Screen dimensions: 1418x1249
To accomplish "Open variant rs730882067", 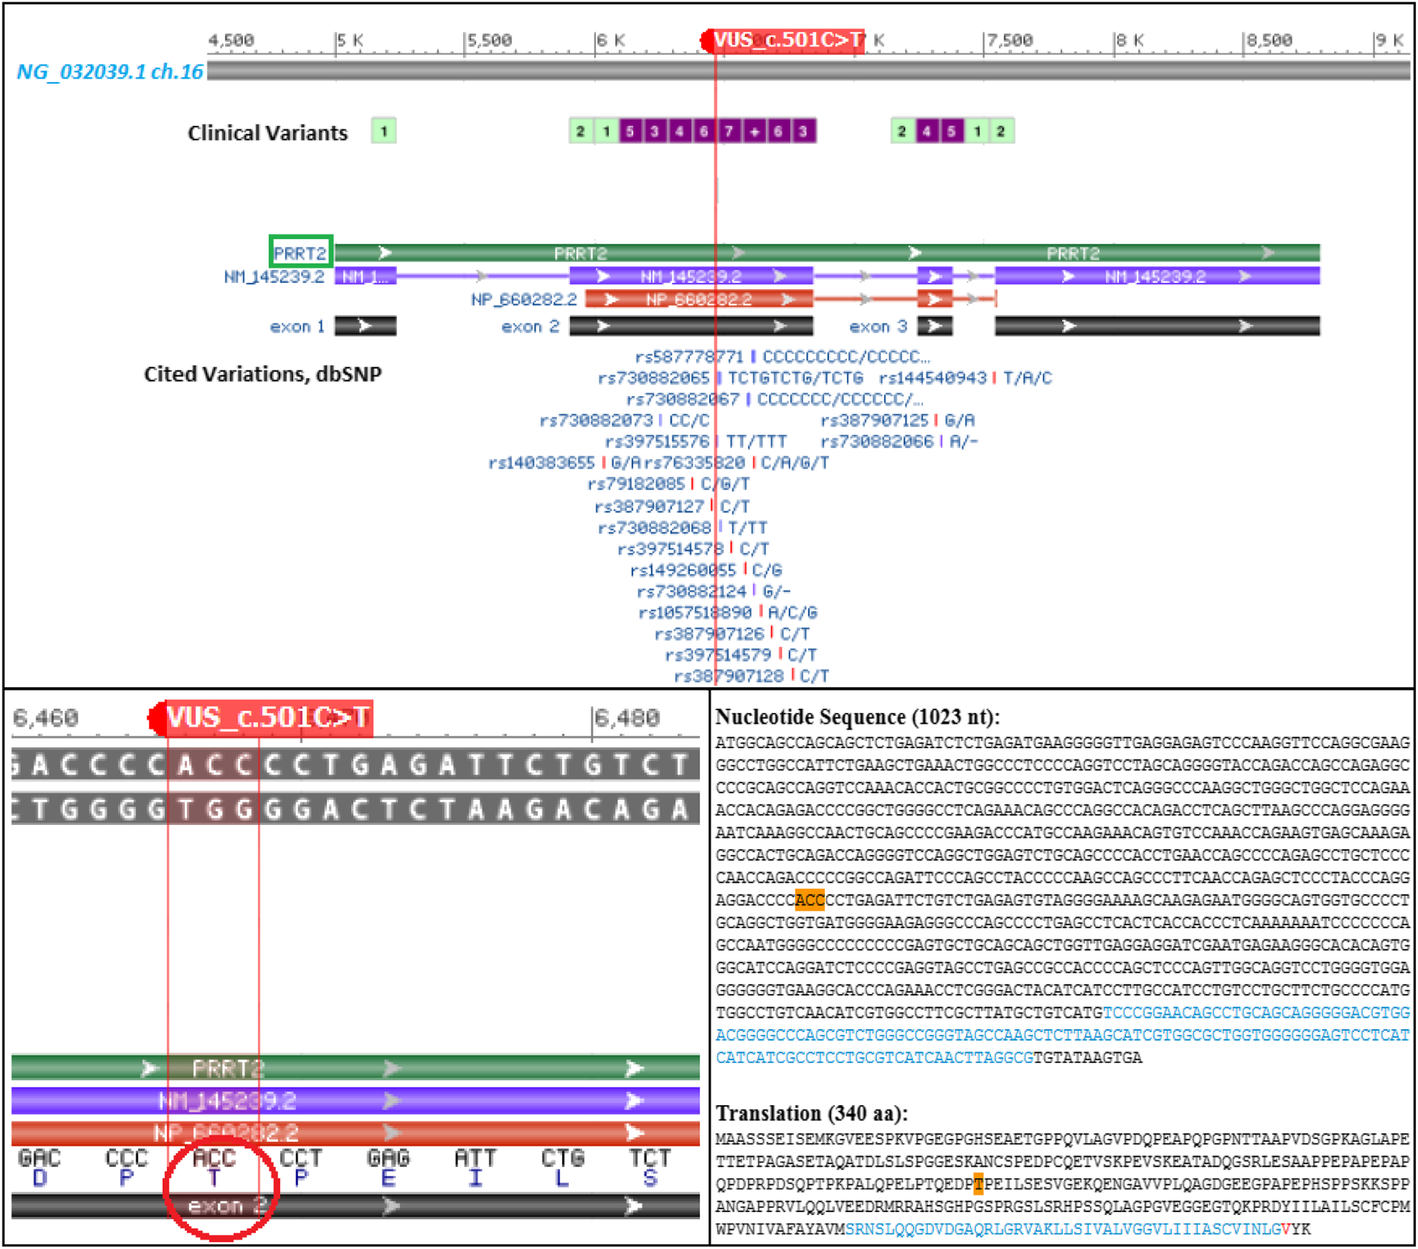I will click(683, 399).
